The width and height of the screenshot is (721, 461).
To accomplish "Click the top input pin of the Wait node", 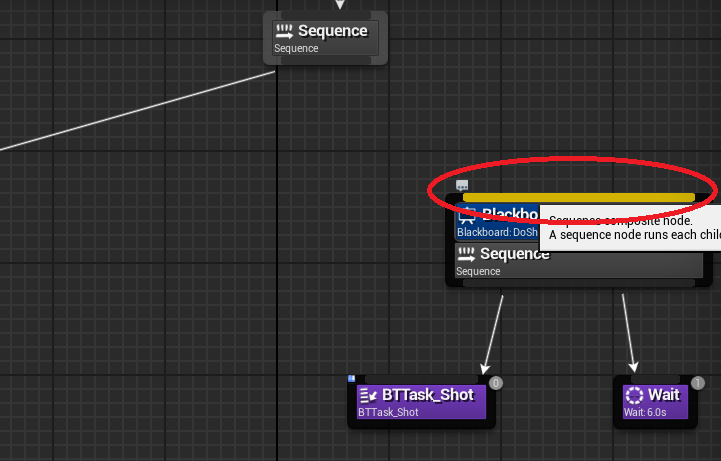I will click(655, 379).
